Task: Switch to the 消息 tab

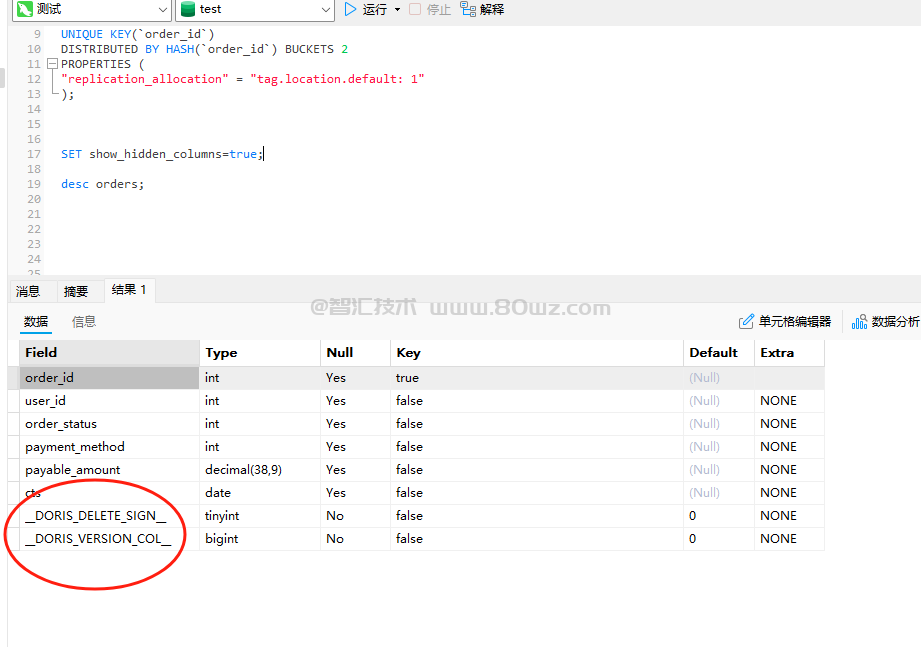Action: [28, 291]
